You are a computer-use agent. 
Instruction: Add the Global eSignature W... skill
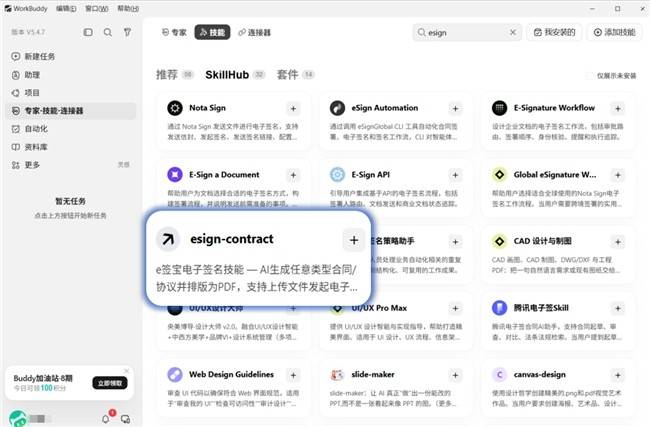618,175
